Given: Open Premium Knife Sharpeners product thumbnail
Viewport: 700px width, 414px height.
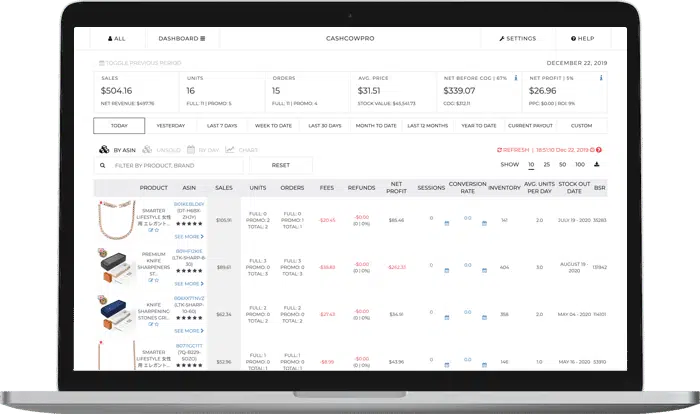Looking at the screenshot, I should point(115,266).
